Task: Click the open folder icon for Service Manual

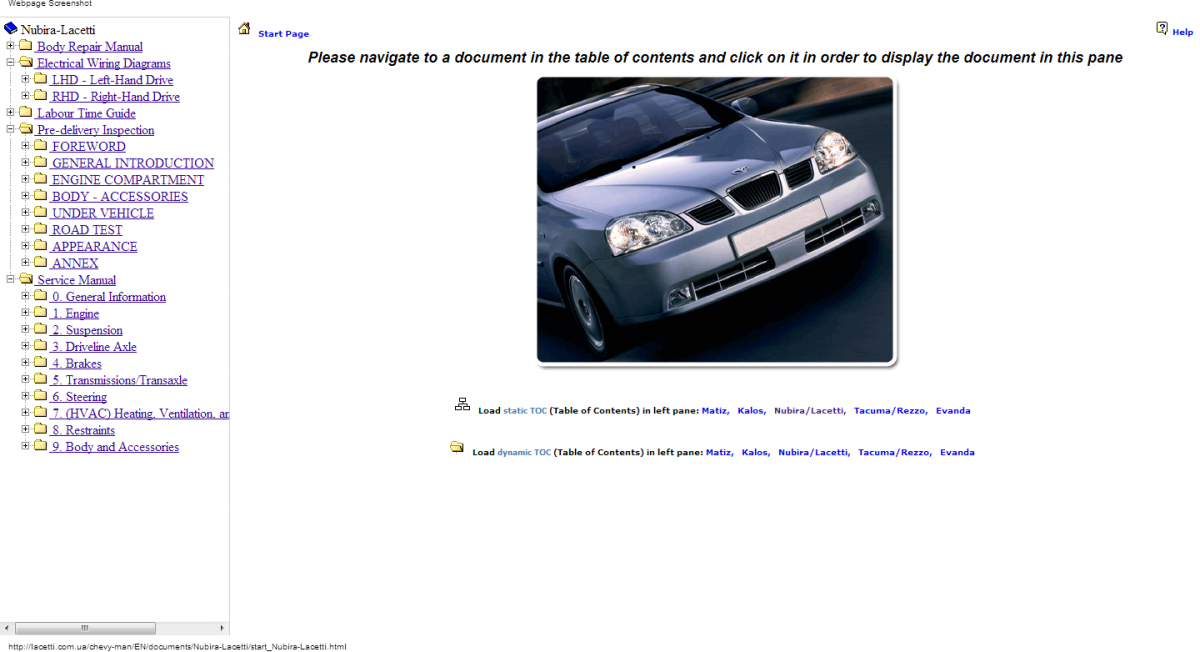Action: (x=26, y=280)
